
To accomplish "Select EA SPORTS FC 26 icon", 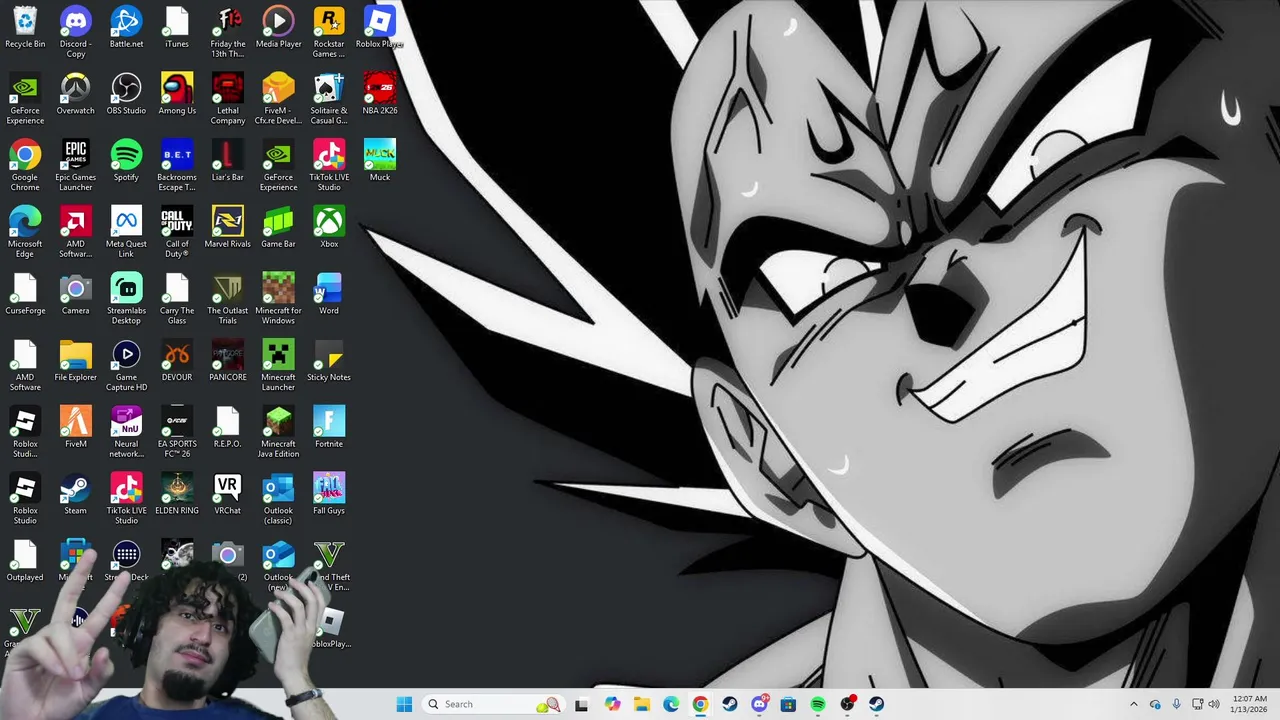I will (x=177, y=432).
